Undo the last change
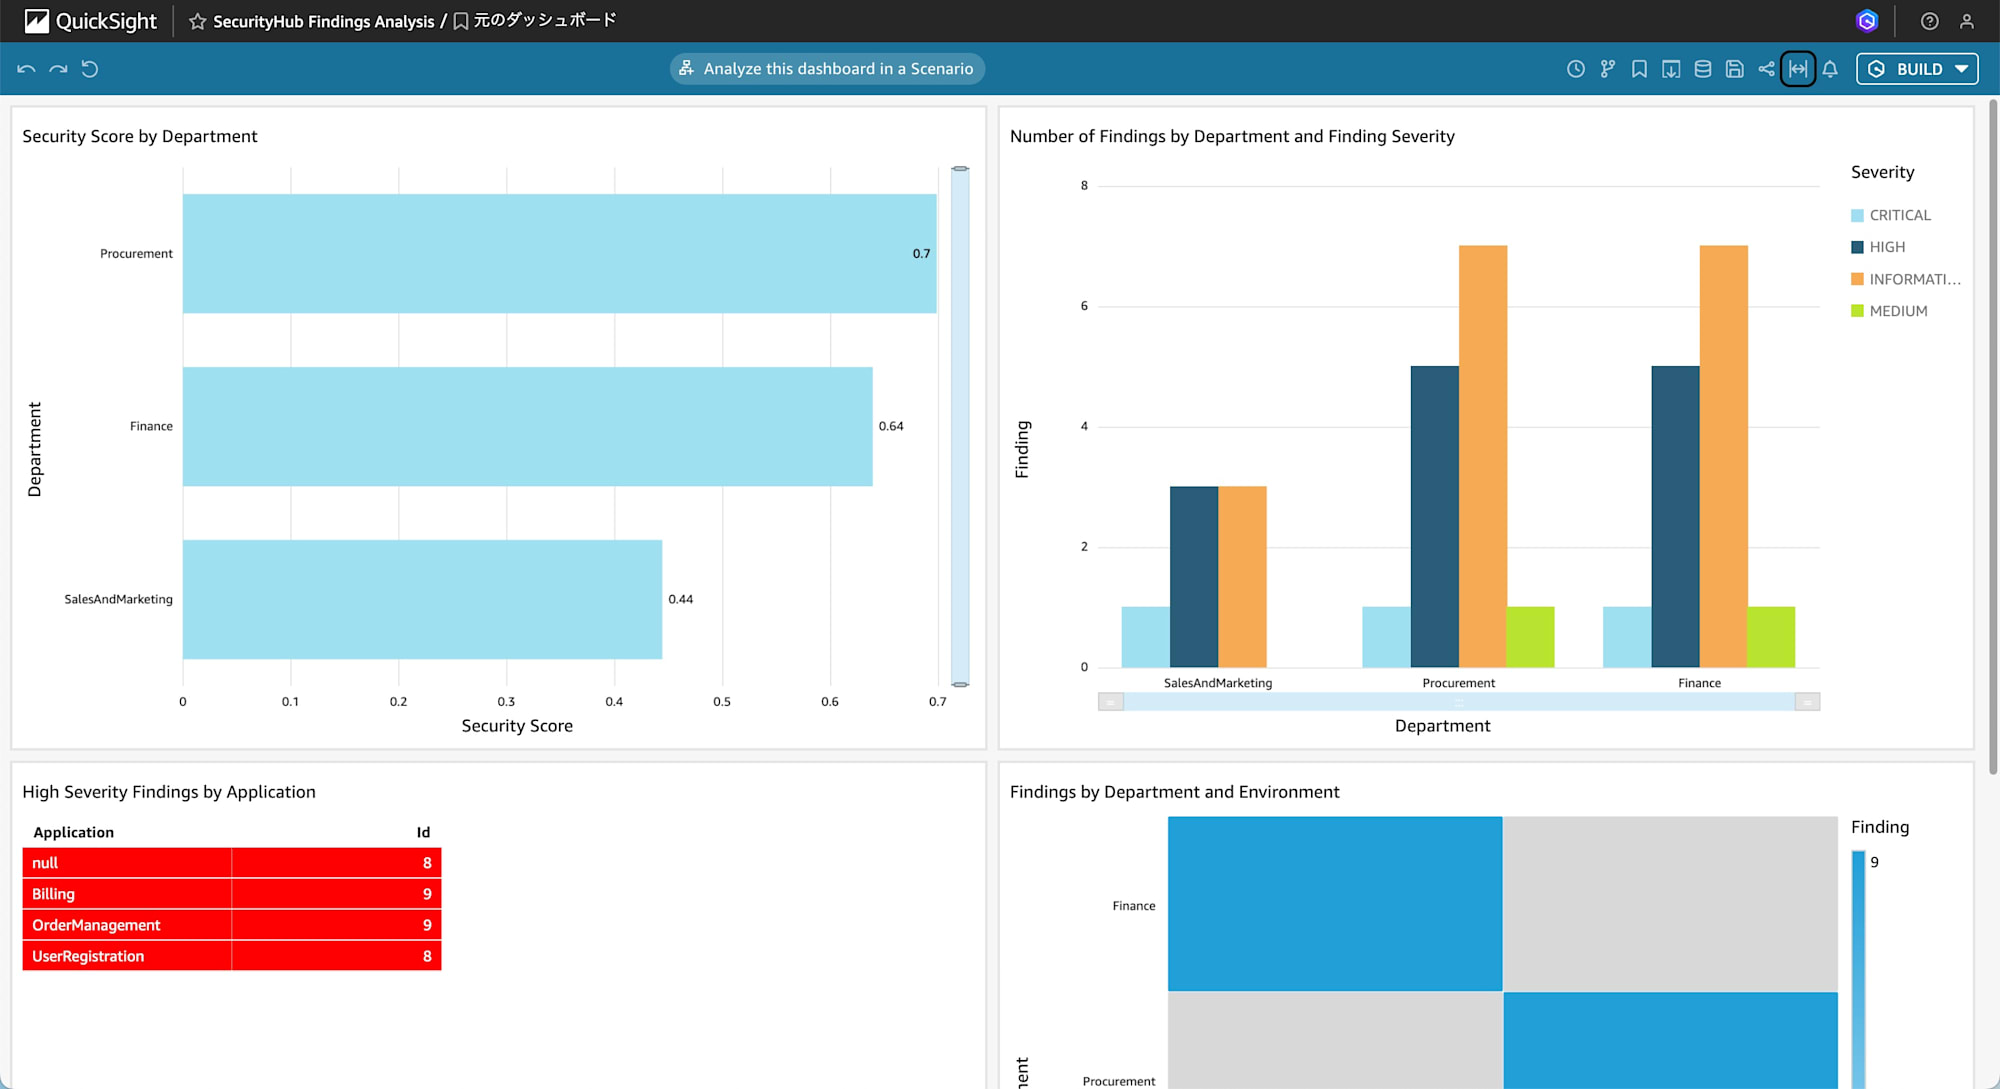Image resolution: width=2000 pixels, height=1089 pixels. tap(27, 69)
